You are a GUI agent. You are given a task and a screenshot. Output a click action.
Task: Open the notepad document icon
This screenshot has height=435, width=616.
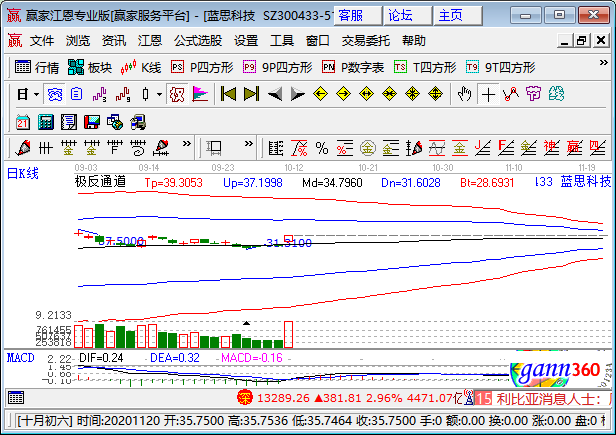coord(69,122)
